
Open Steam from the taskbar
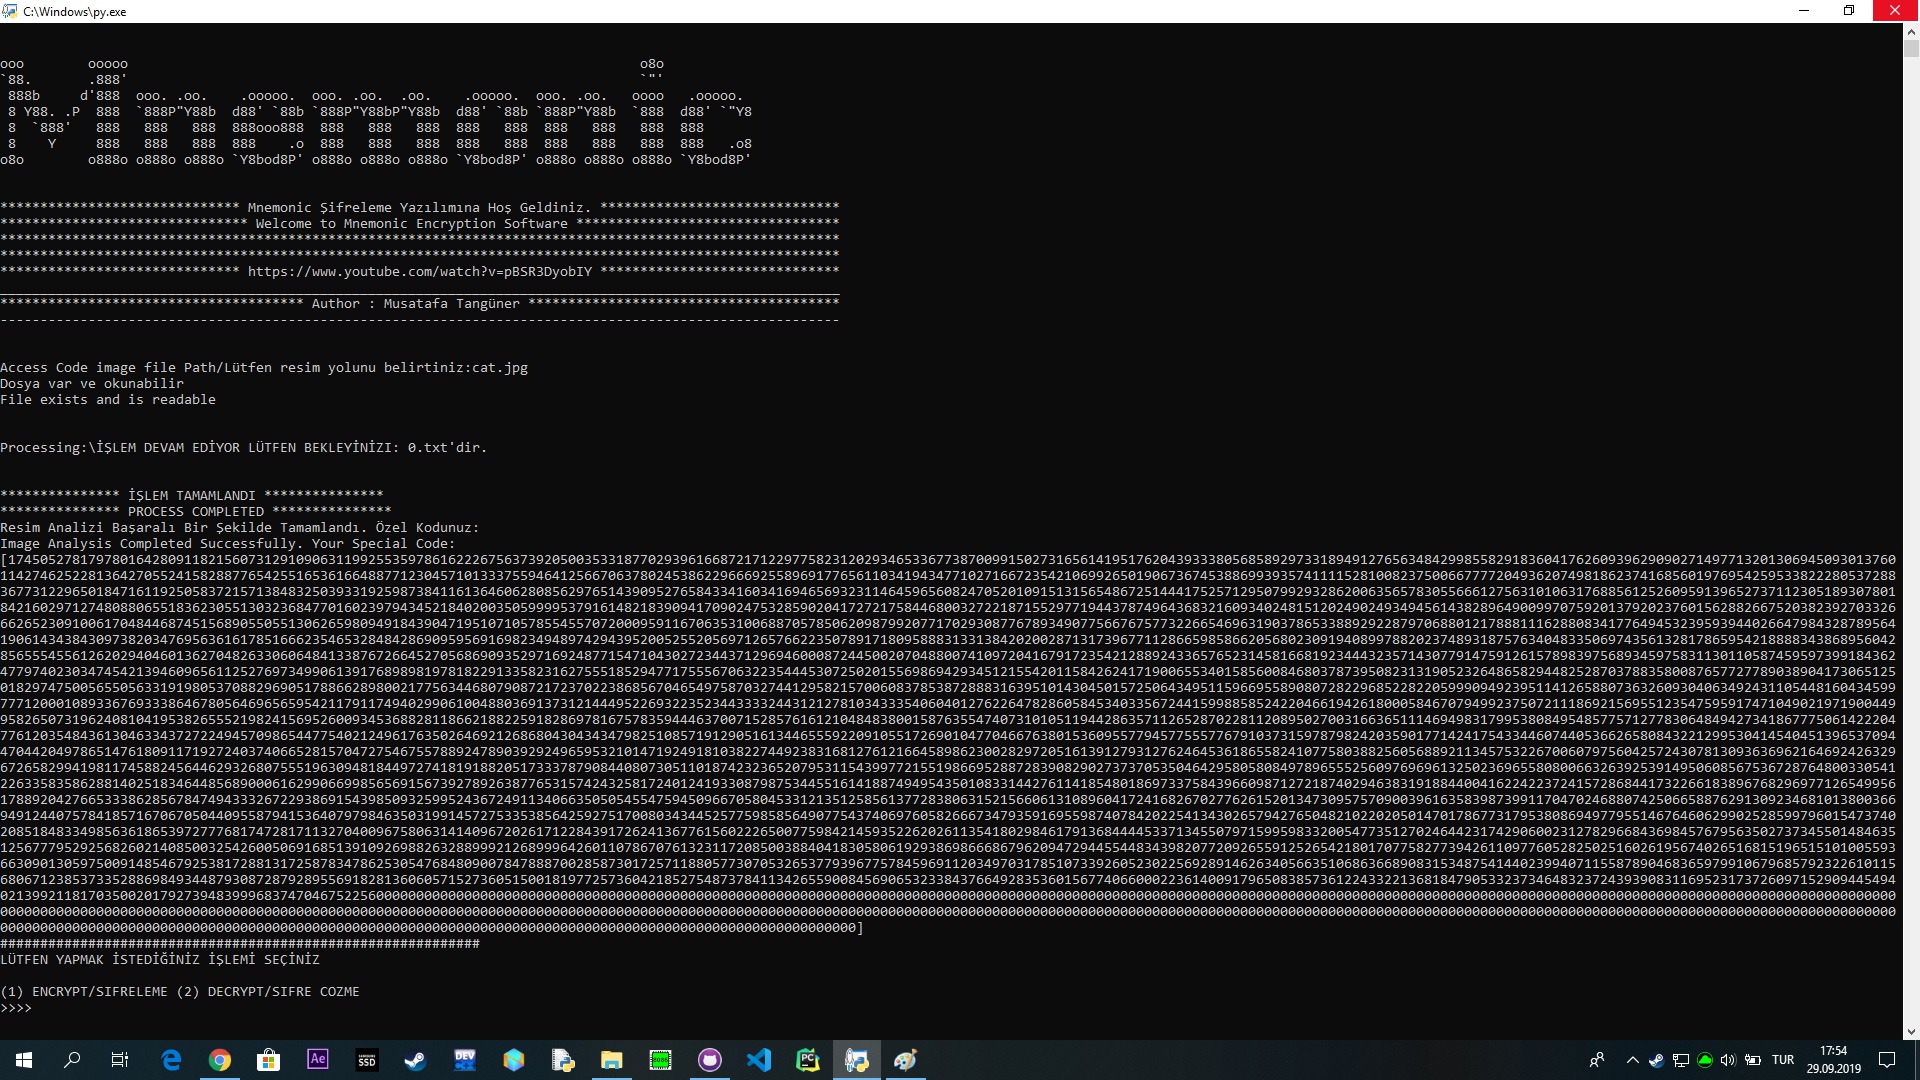click(415, 1060)
